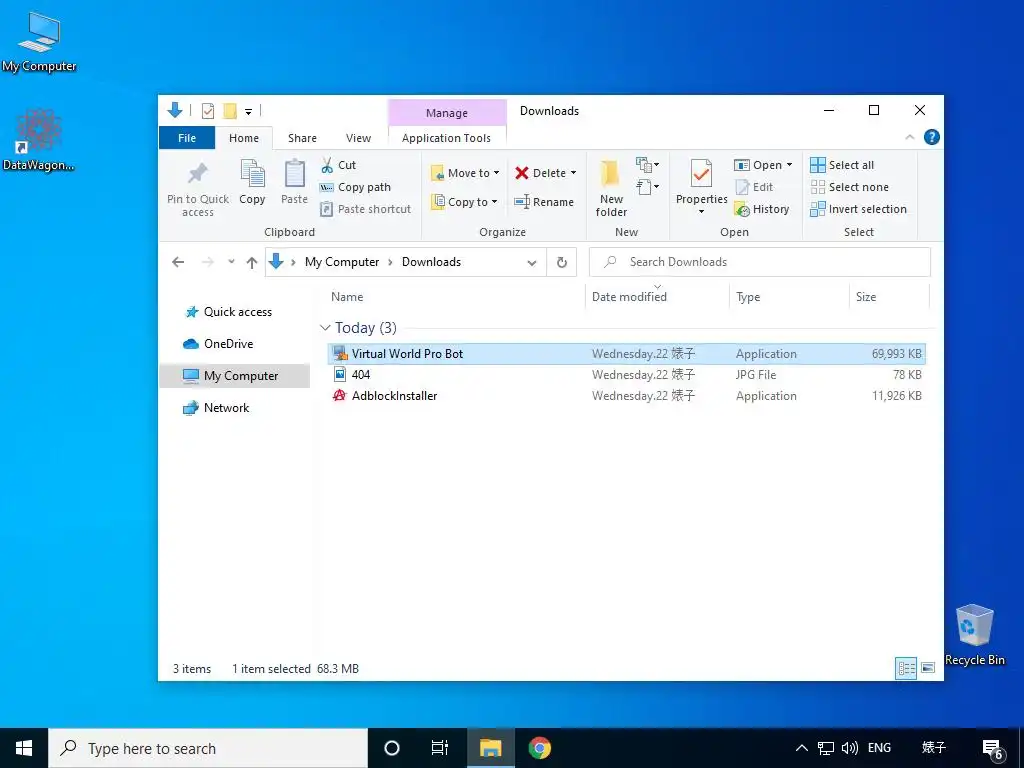Open Recent locations dropdown arrow
1024x768 pixels.
[x=231, y=262]
